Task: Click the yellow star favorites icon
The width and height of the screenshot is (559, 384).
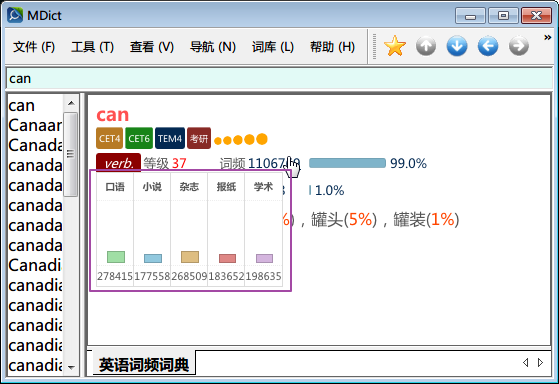Action: coord(395,46)
